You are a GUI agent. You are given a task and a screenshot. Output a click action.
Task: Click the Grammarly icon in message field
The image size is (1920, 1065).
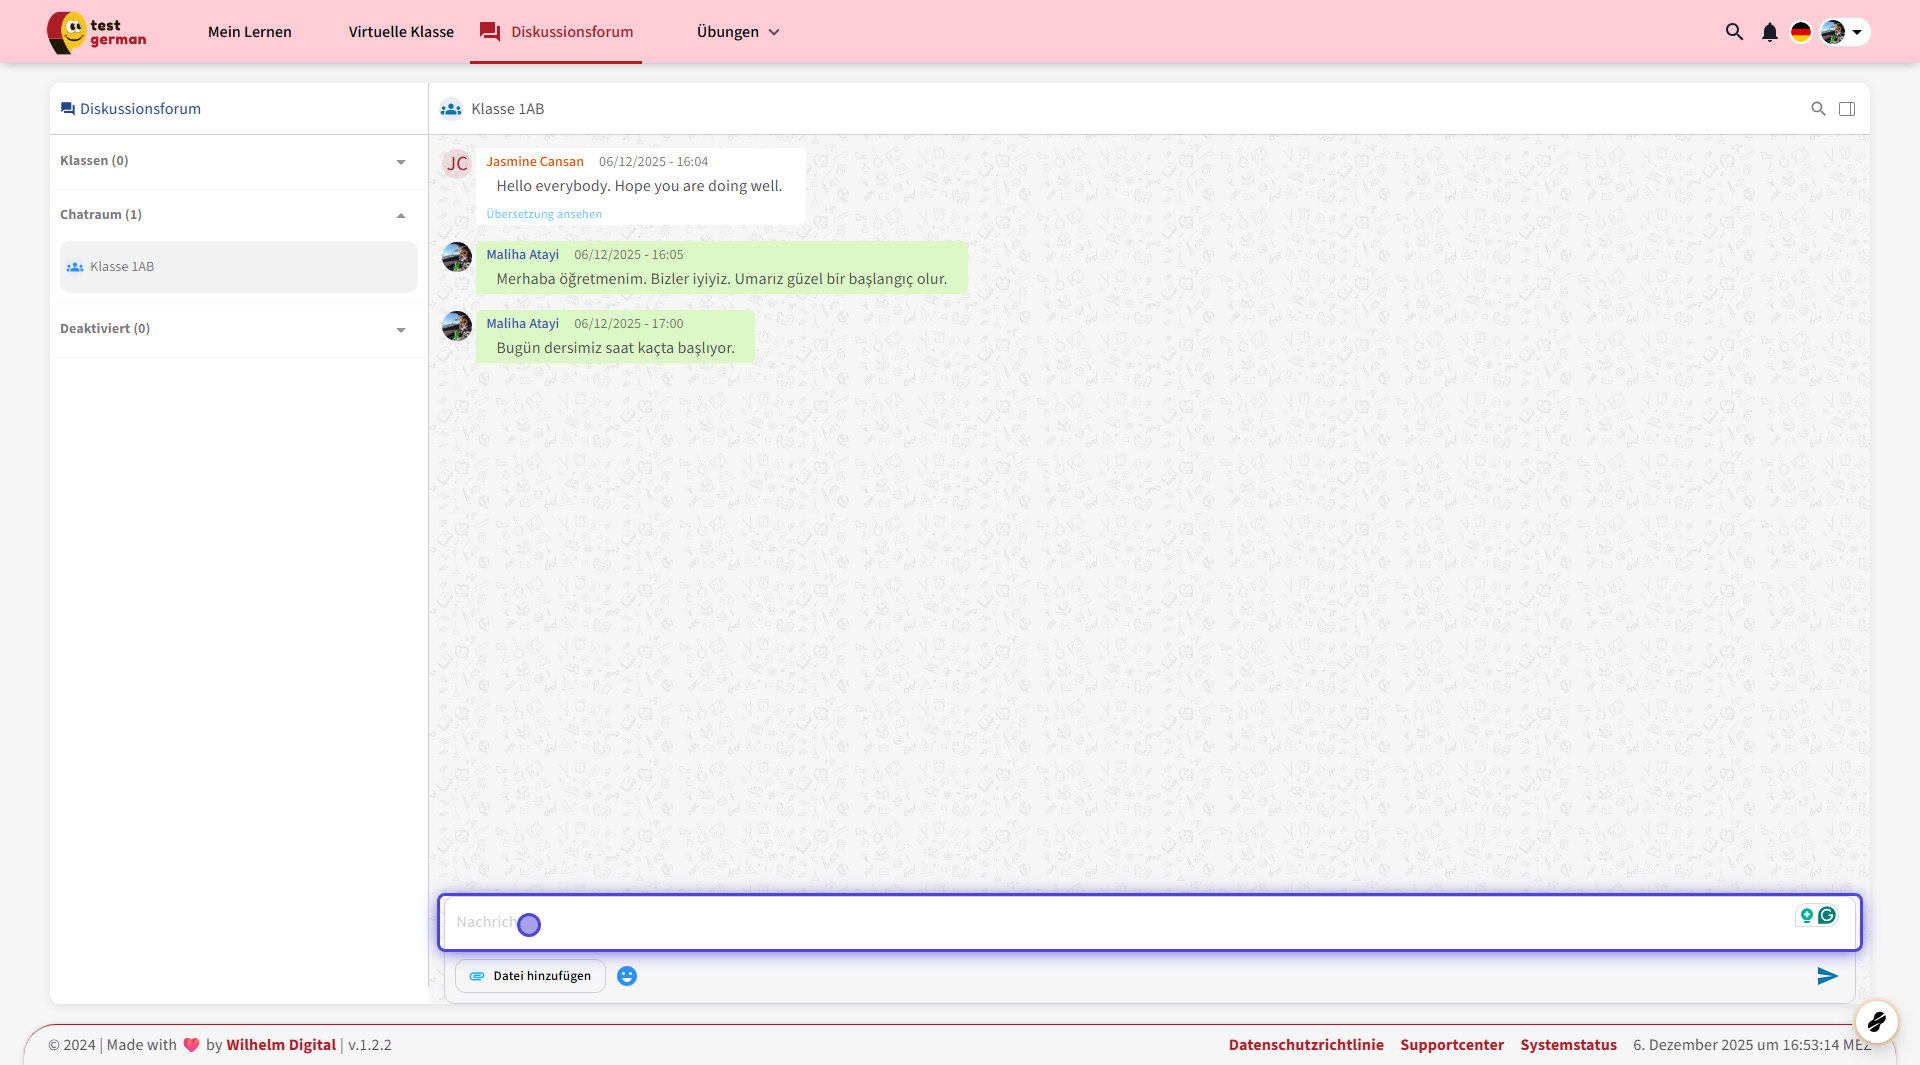1827,915
